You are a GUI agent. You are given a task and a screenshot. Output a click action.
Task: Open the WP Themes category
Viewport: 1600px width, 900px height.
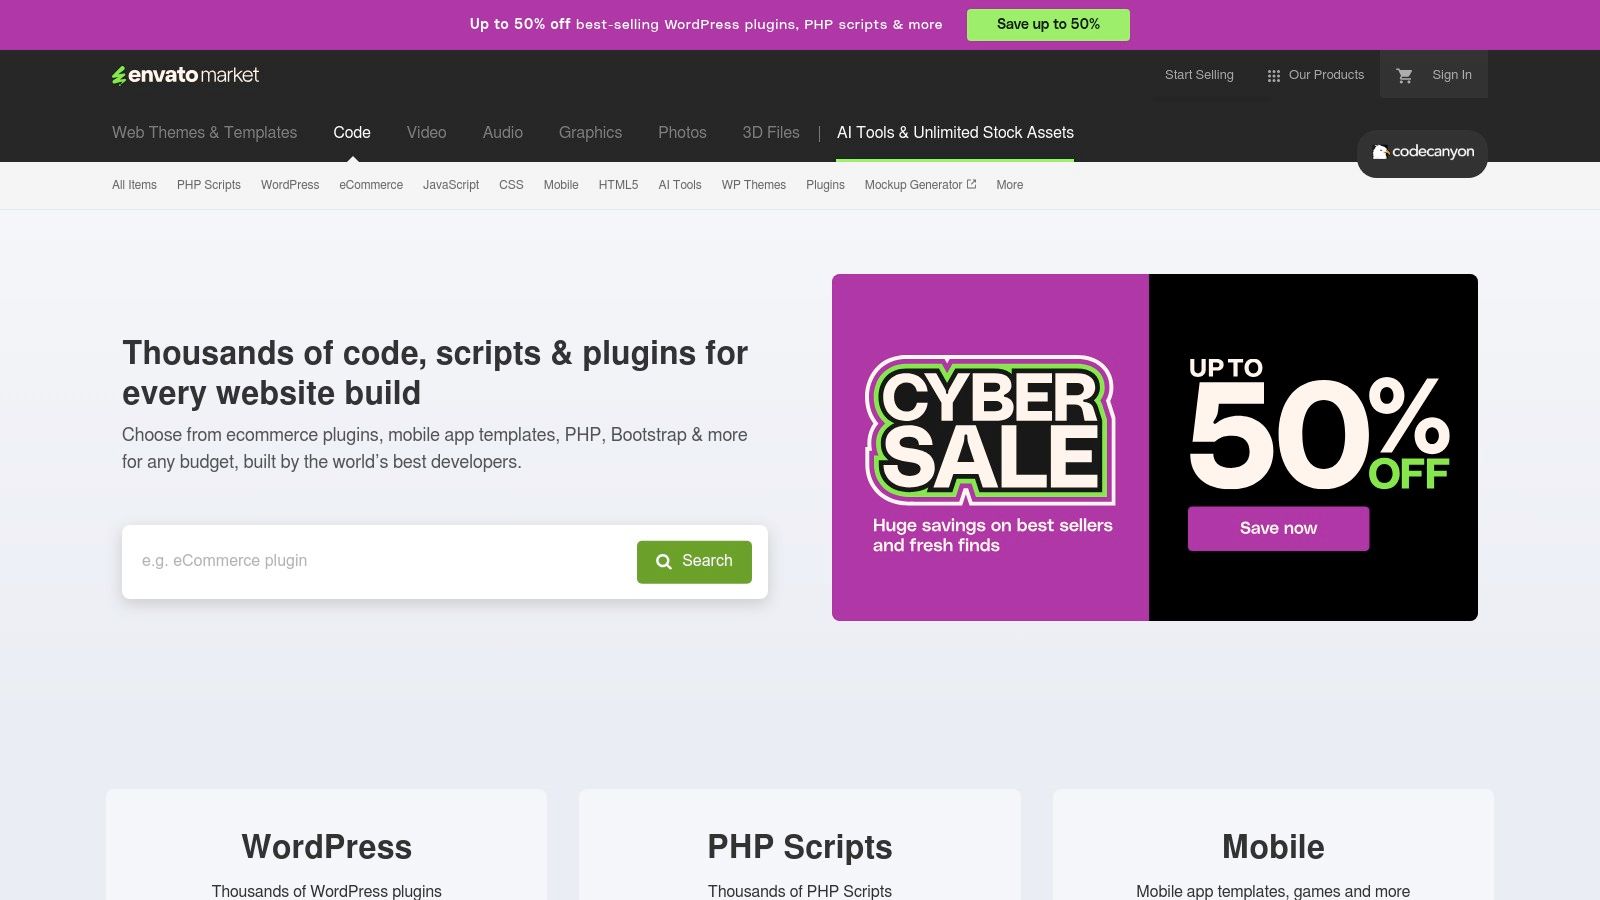pyautogui.click(x=754, y=185)
